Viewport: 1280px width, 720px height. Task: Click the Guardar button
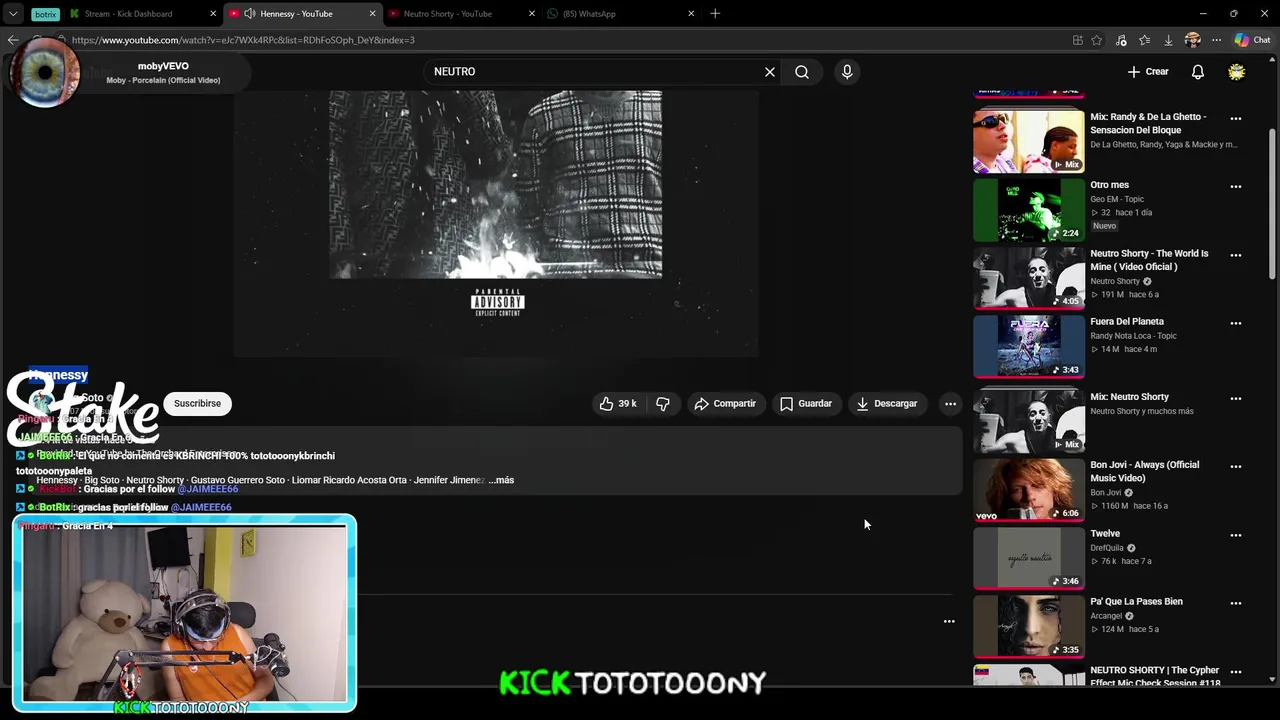click(806, 404)
